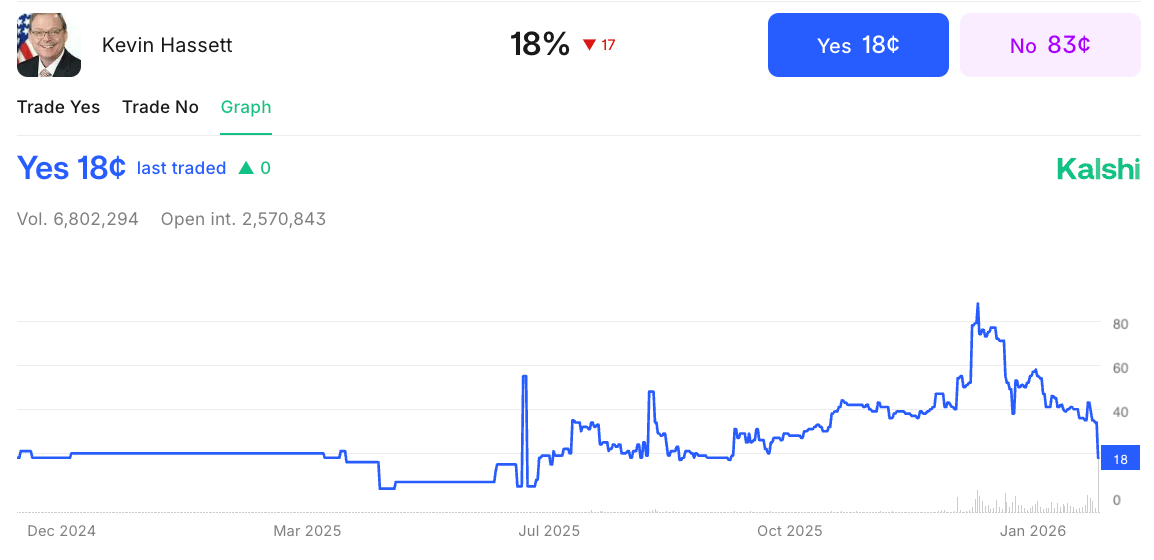Click the Open int. 2,570,843 statistic
The width and height of the screenshot is (1154, 560).
tap(243, 219)
